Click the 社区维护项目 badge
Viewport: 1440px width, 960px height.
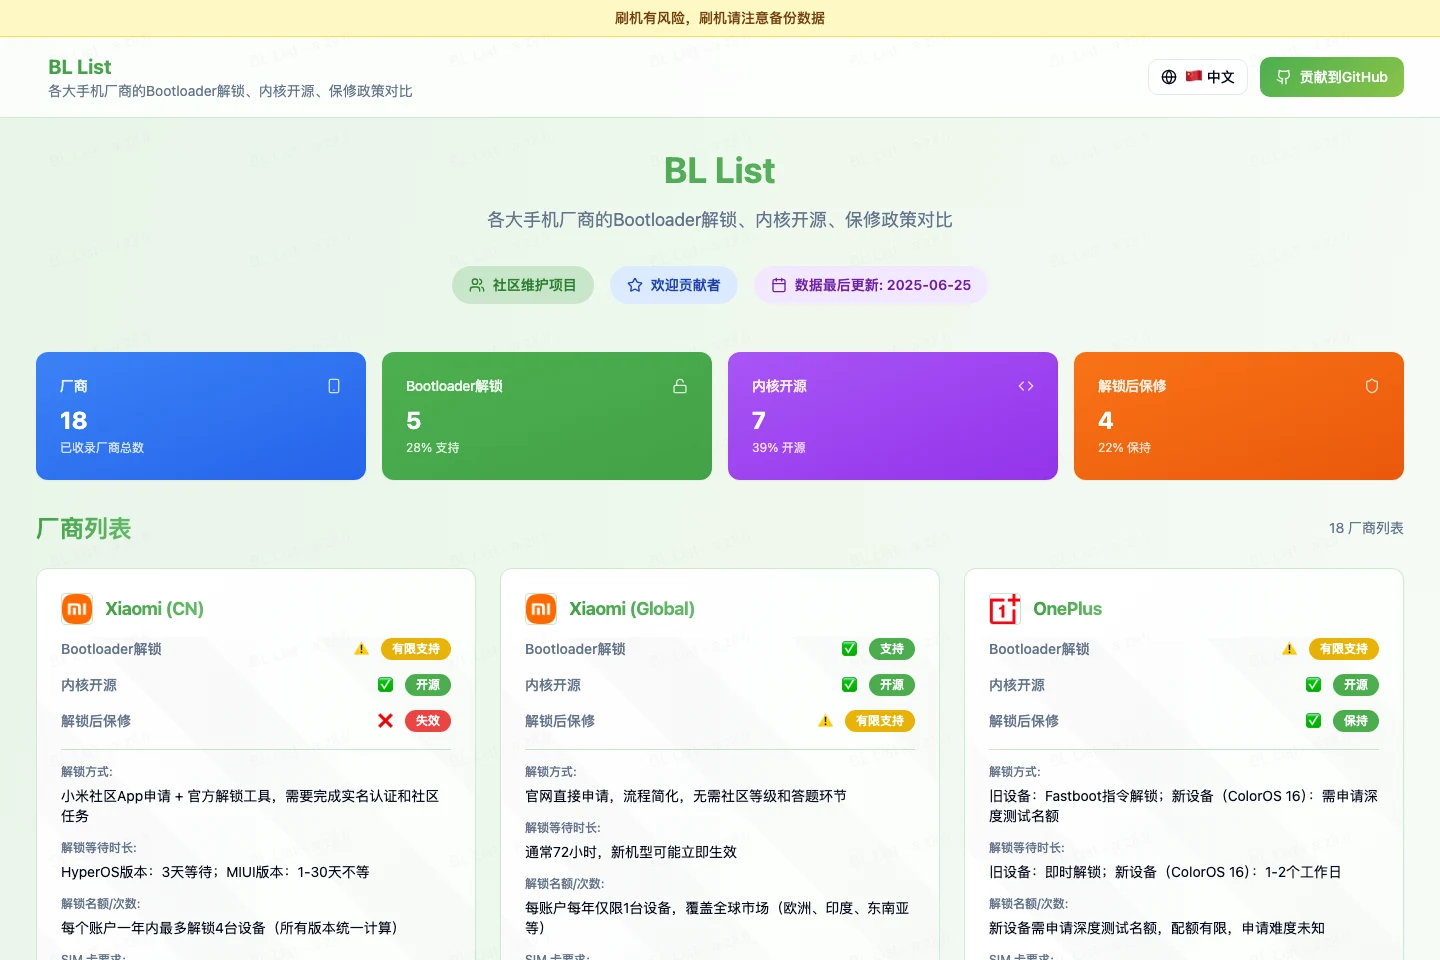tap(523, 285)
